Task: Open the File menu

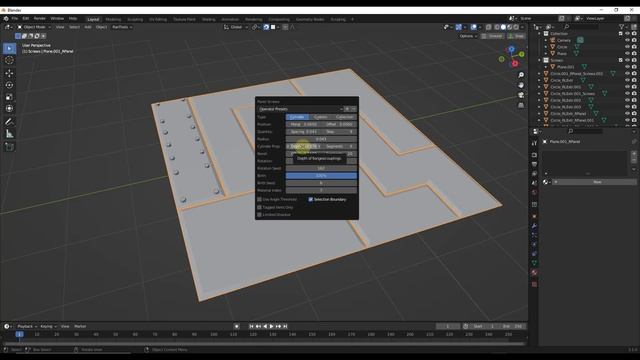Action: tap(15, 19)
